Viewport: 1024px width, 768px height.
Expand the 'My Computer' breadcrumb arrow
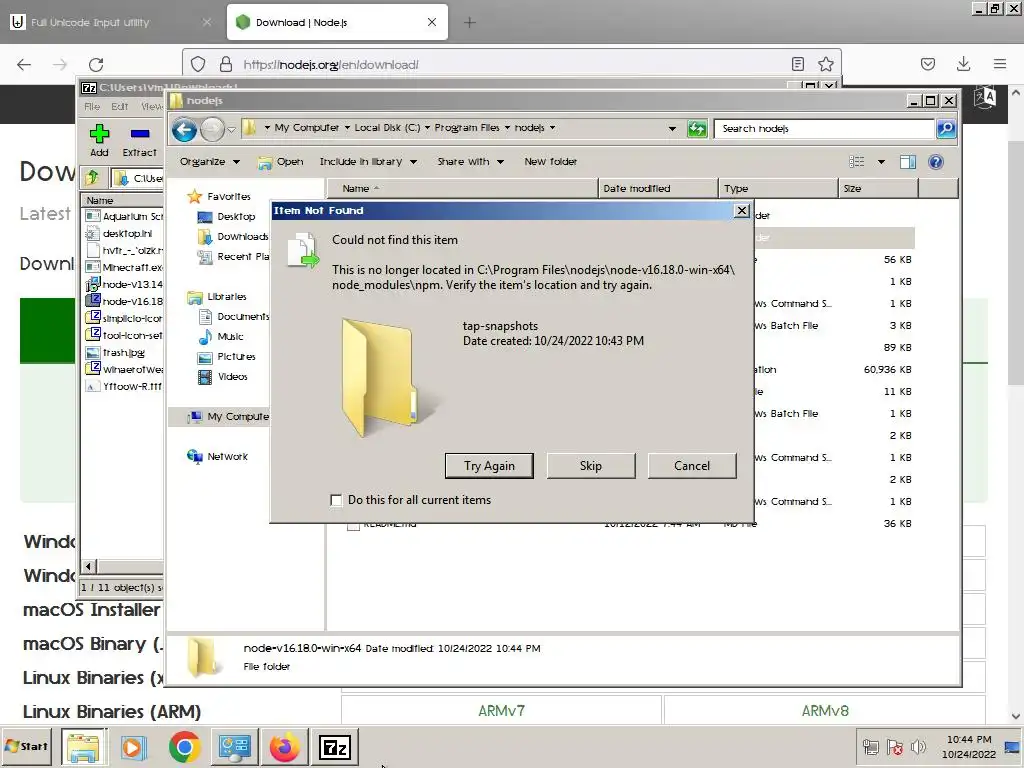tap(347, 128)
